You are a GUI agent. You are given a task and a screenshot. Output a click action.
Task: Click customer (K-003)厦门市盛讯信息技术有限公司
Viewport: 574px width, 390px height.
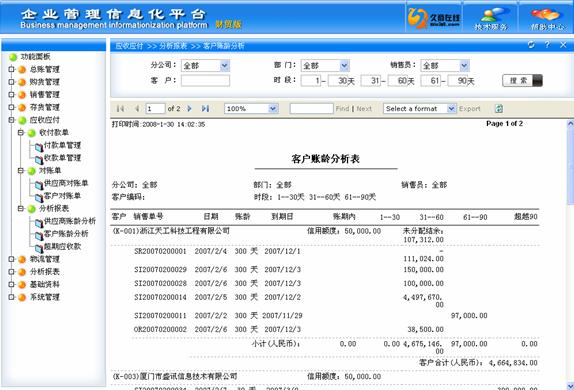tap(175, 376)
